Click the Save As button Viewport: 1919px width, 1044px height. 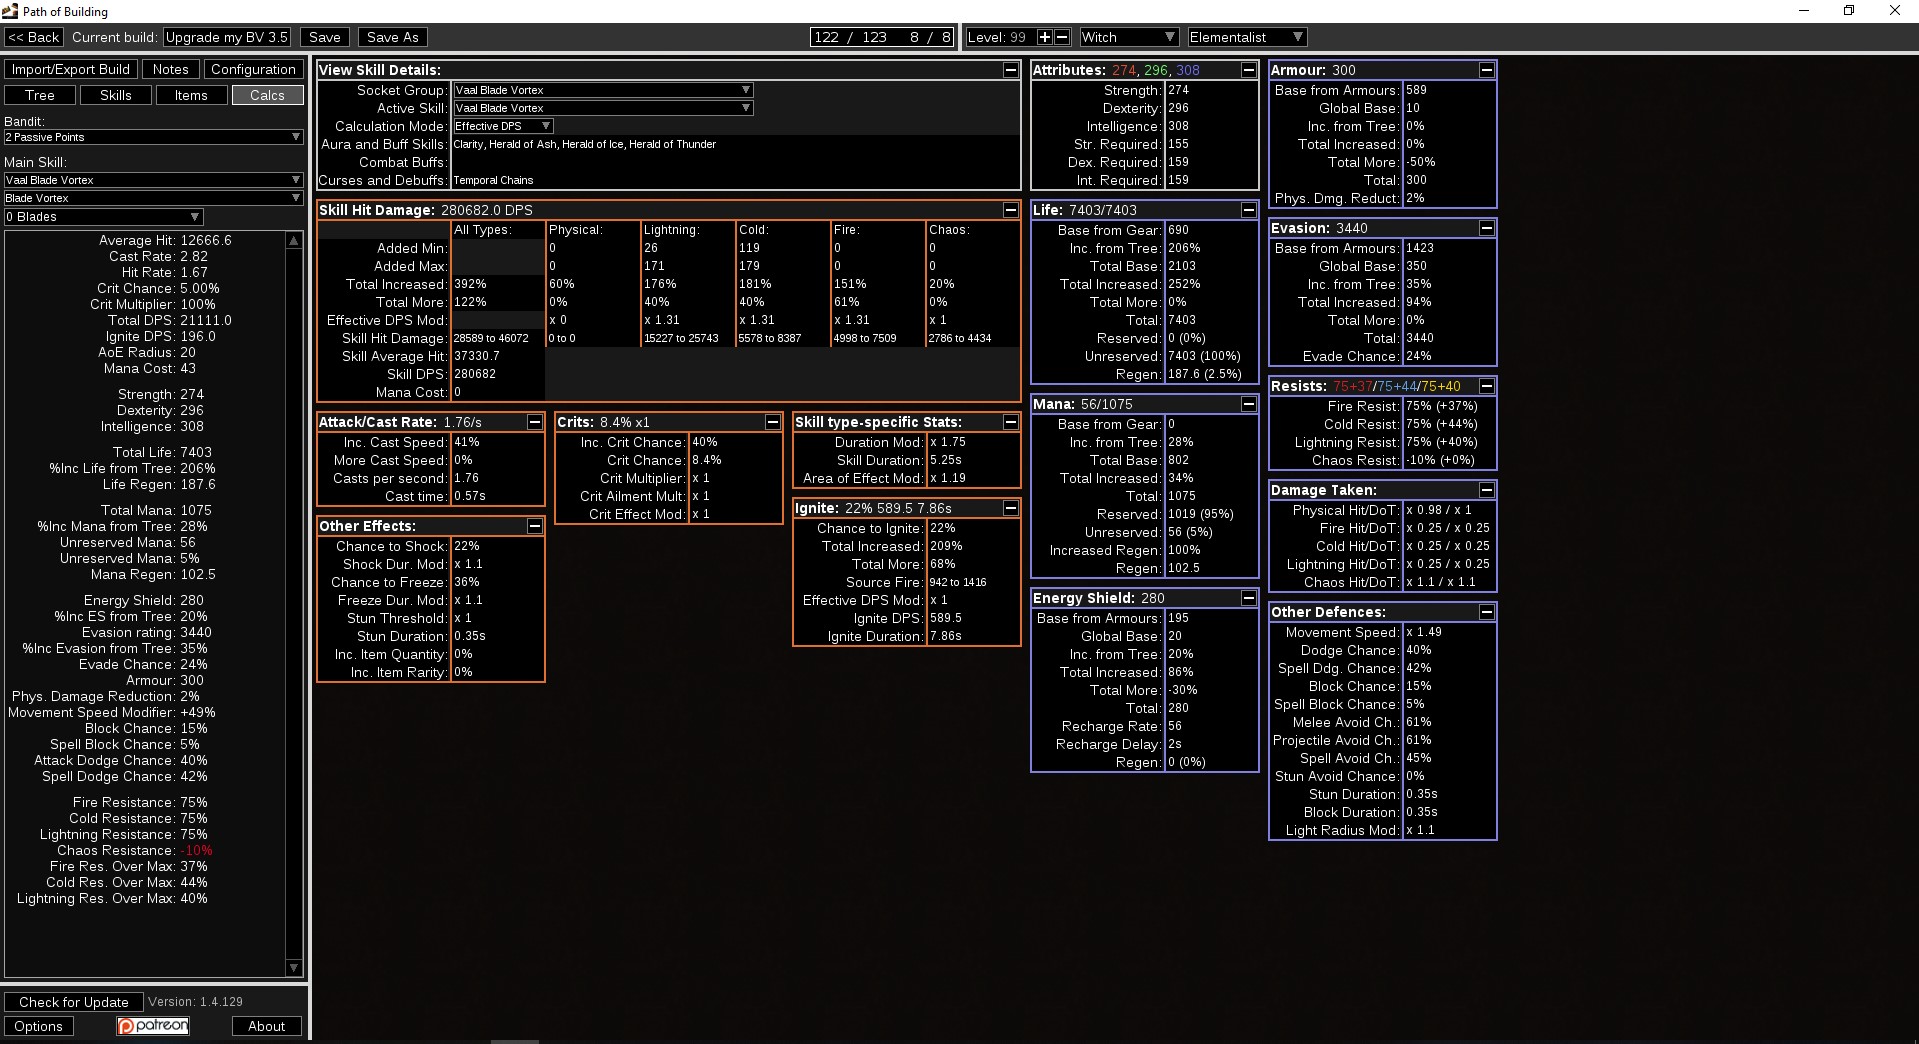click(x=393, y=37)
